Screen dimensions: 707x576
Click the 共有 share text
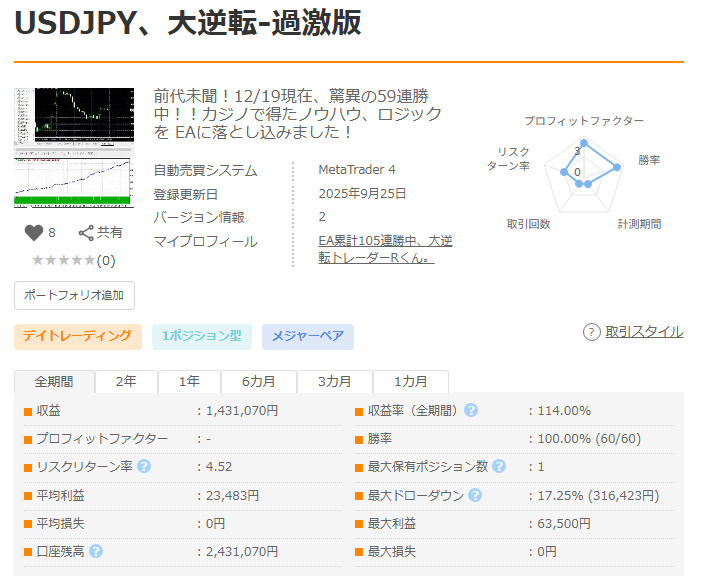[110, 232]
